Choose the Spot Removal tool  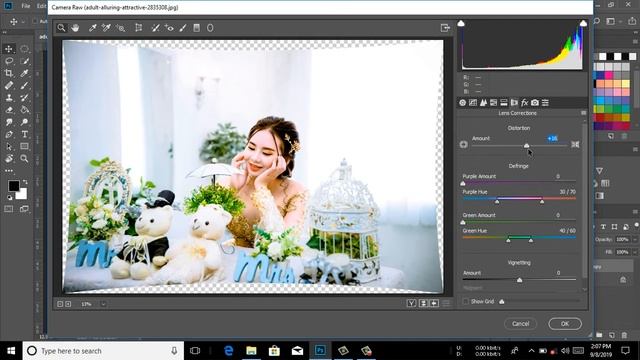[x=156, y=28]
